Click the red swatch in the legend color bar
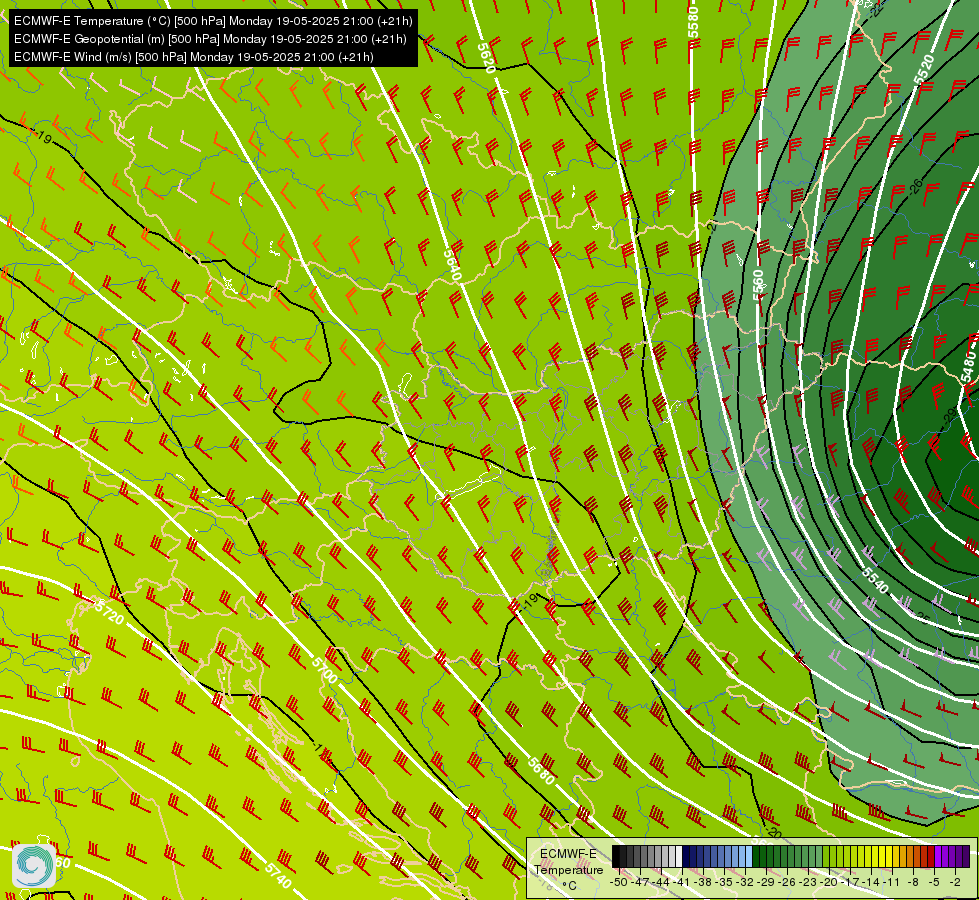Viewport: 979px width, 900px height. point(931,856)
